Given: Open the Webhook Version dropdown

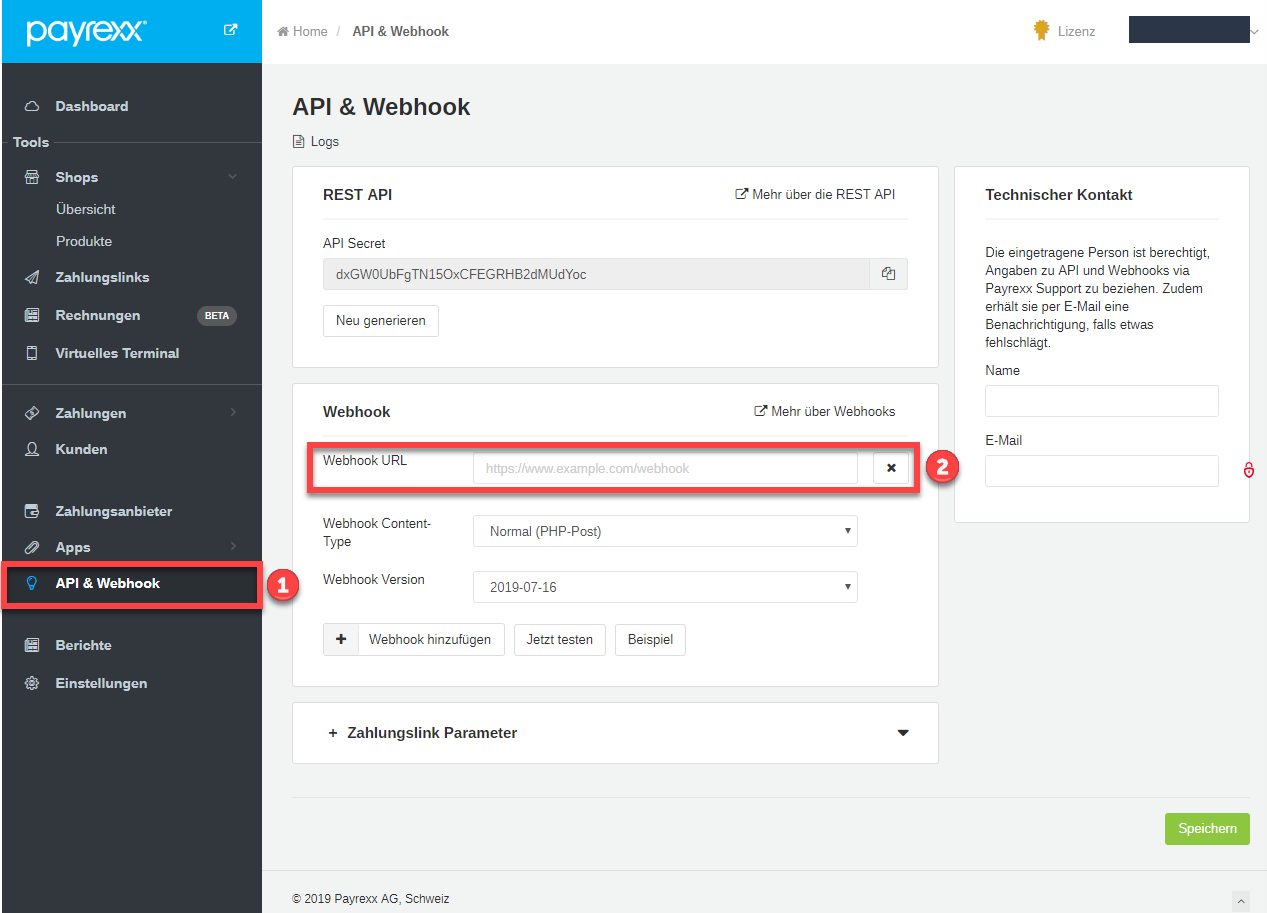Looking at the screenshot, I should (x=665, y=587).
